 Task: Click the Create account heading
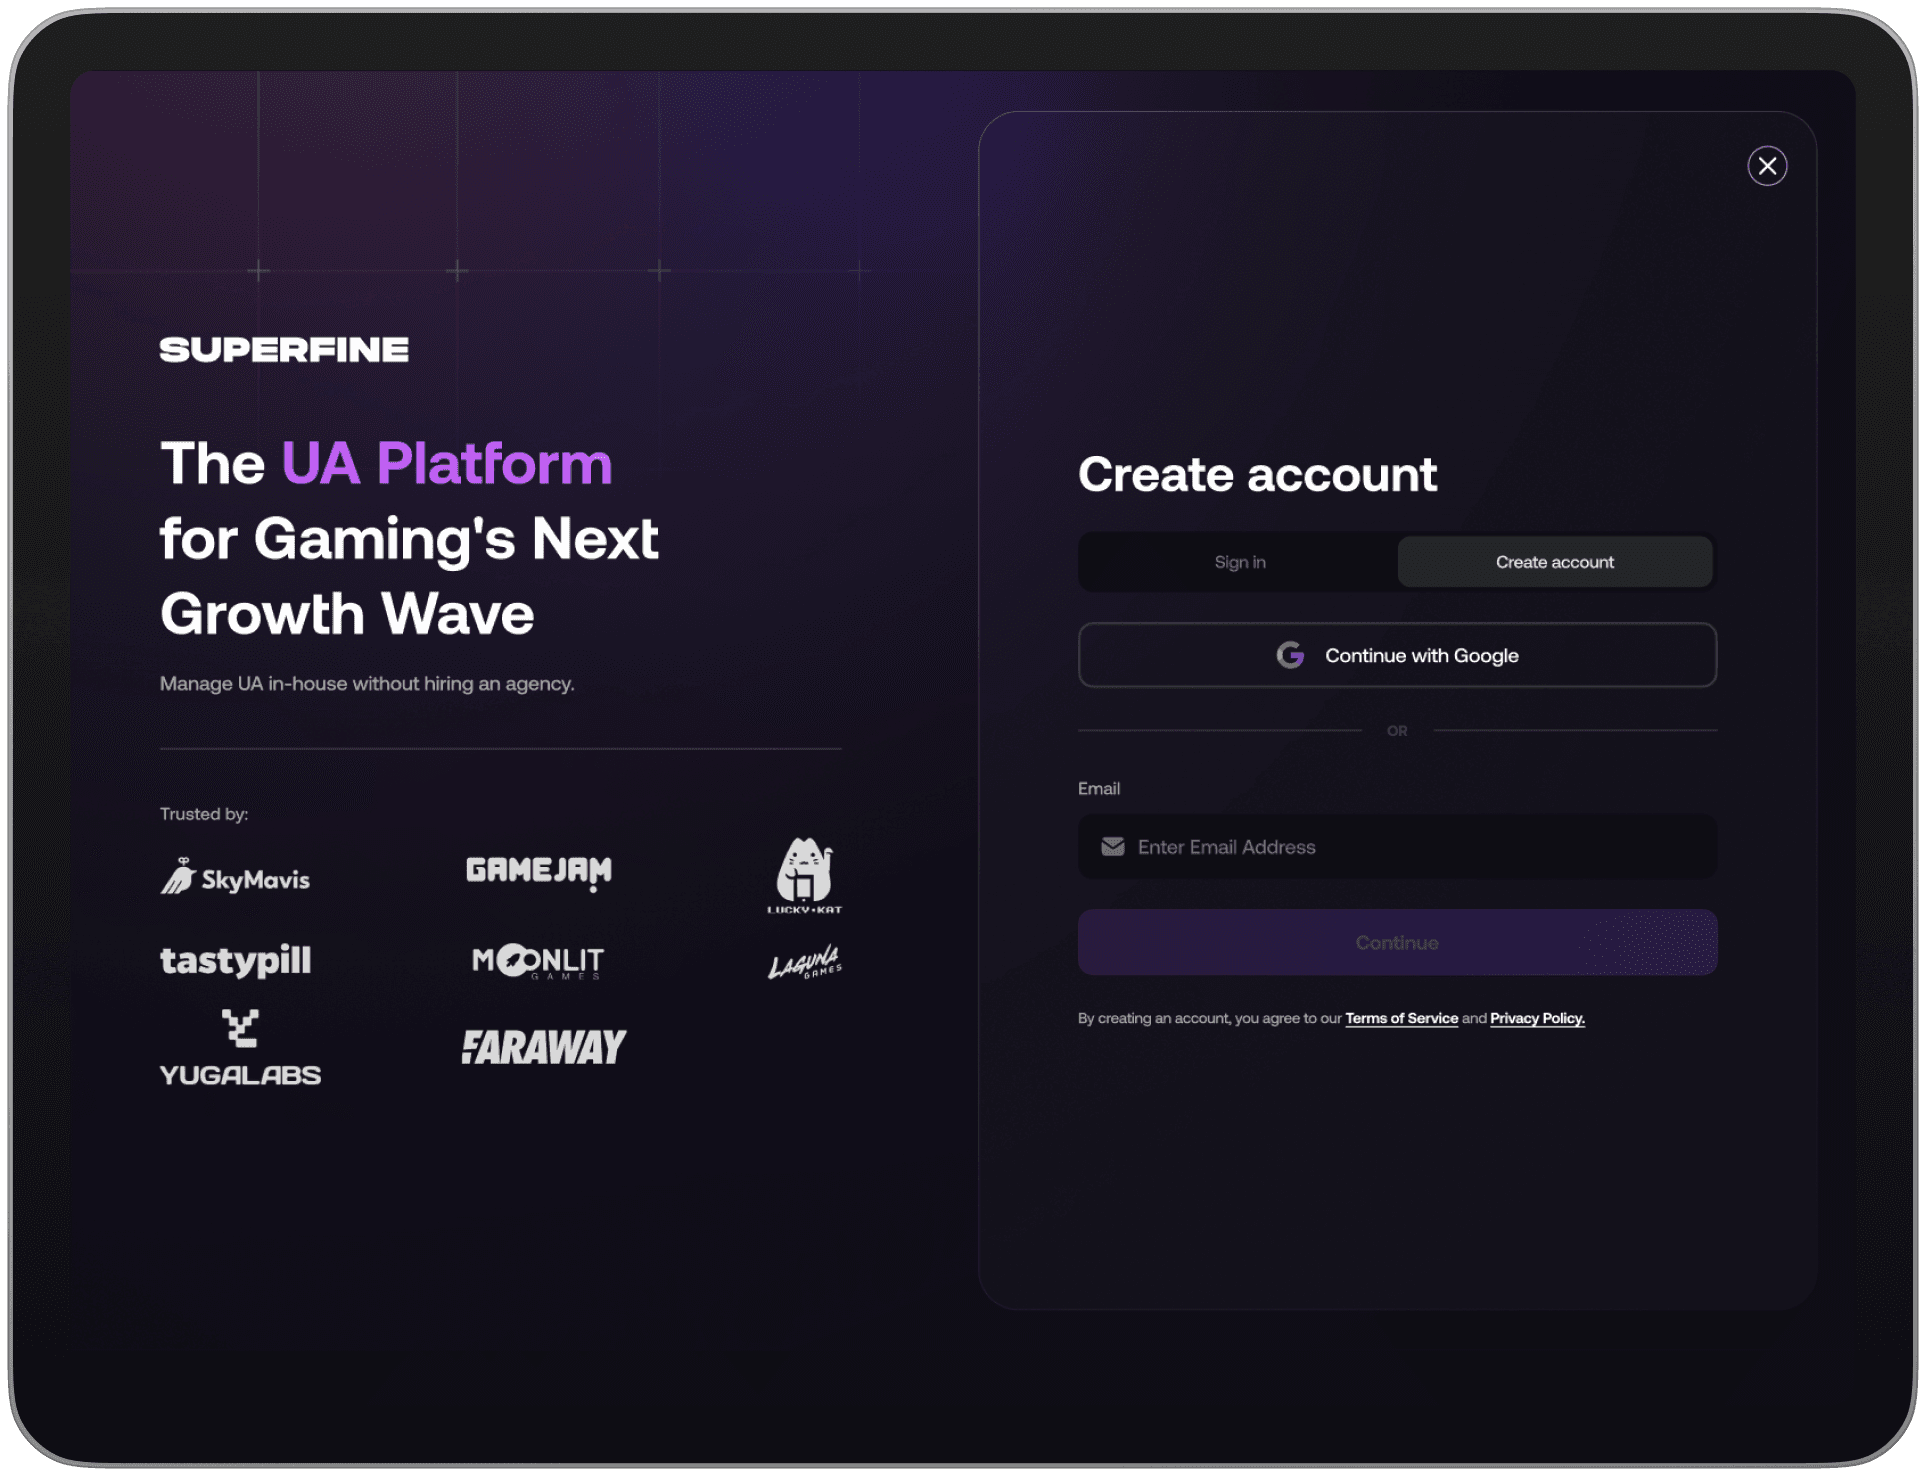tap(1257, 474)
